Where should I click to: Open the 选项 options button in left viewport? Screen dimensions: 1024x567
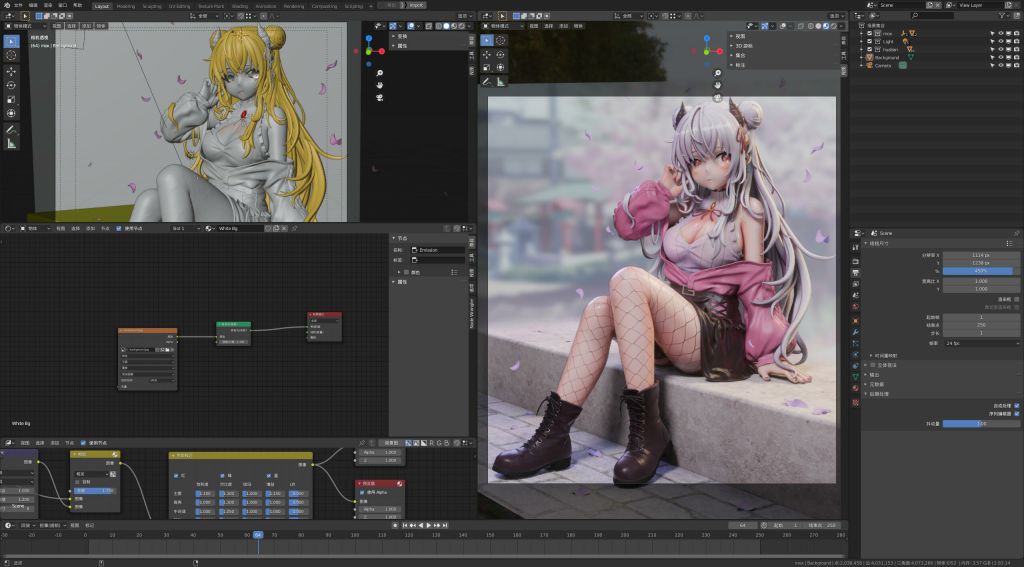(465, 16)
